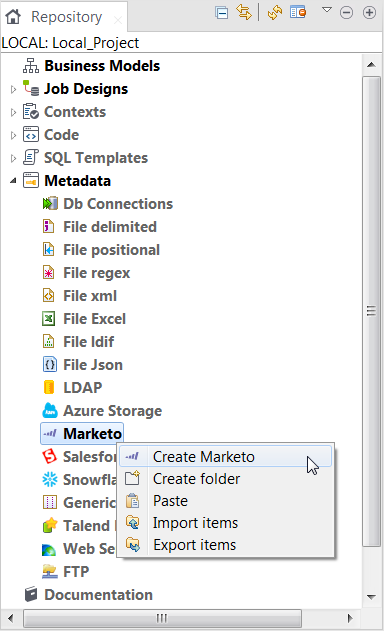Click the Web Service globe icon

(49, 549)
